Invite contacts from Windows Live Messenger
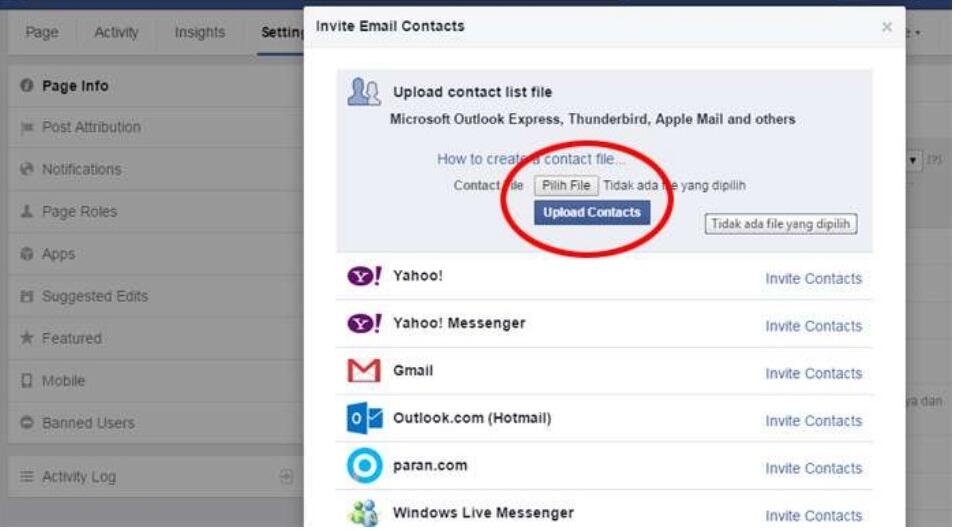 [x=813, y=516]
